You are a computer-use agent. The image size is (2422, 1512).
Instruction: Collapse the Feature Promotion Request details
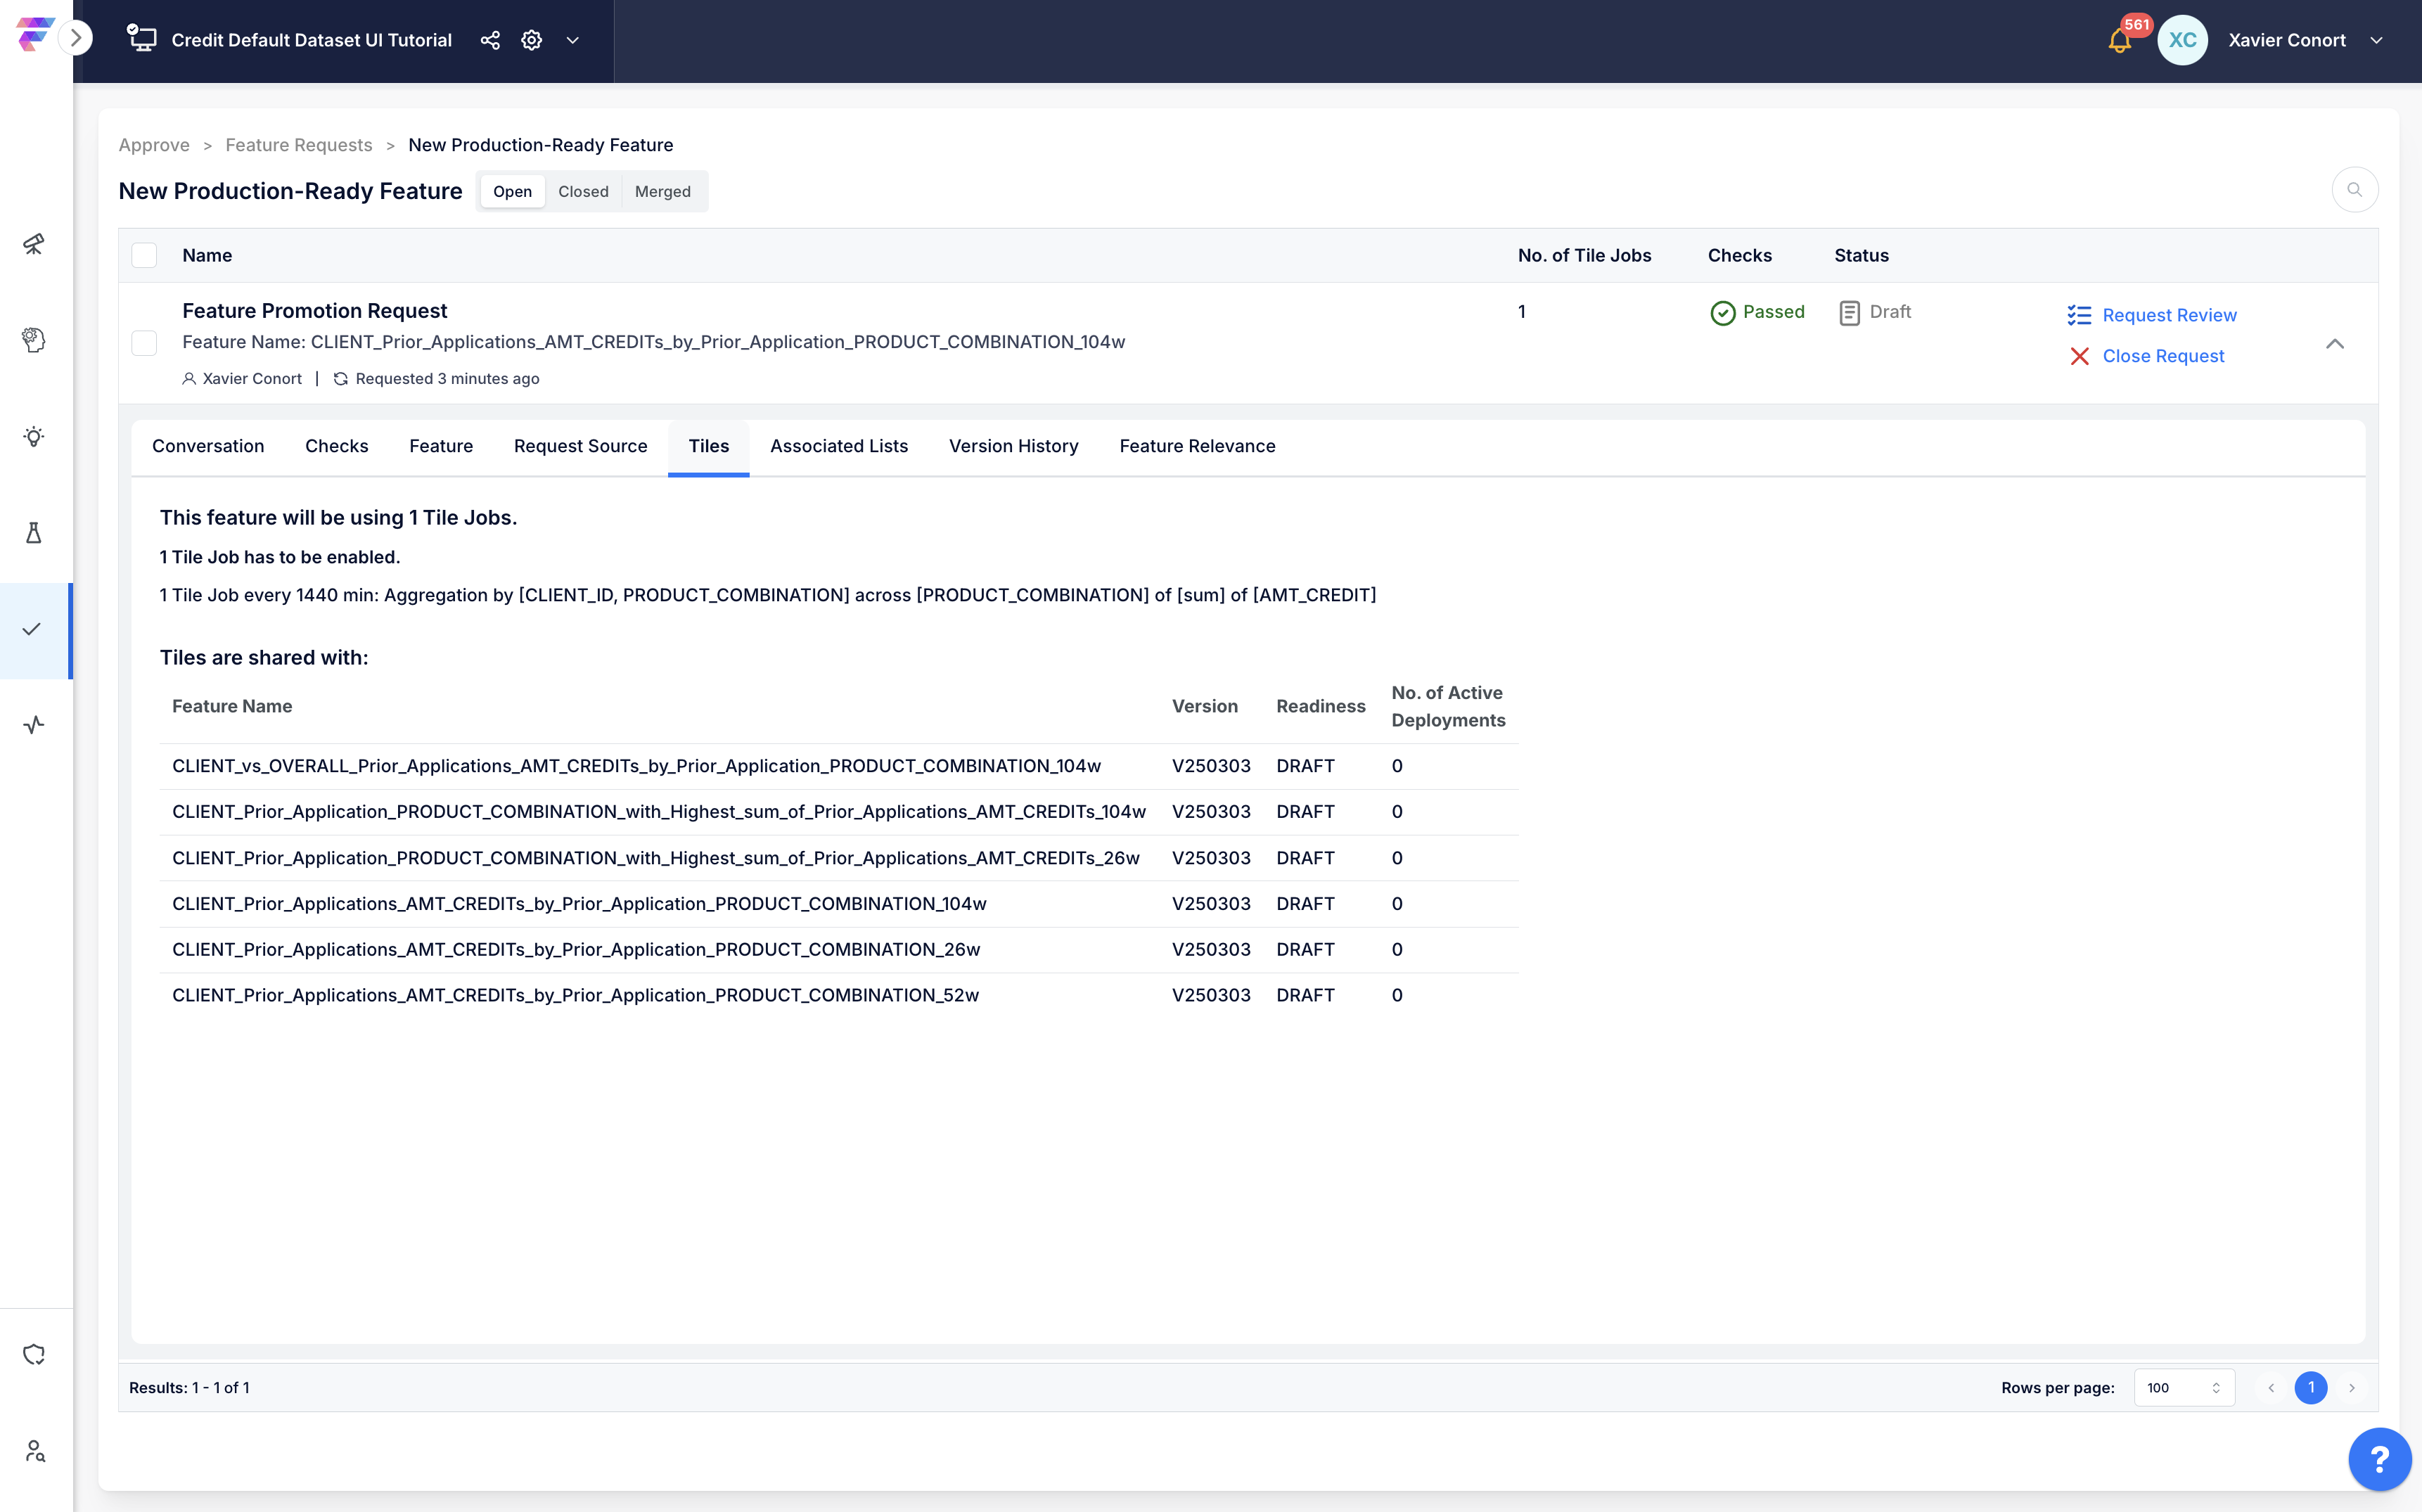click(x=2334, y=343)
